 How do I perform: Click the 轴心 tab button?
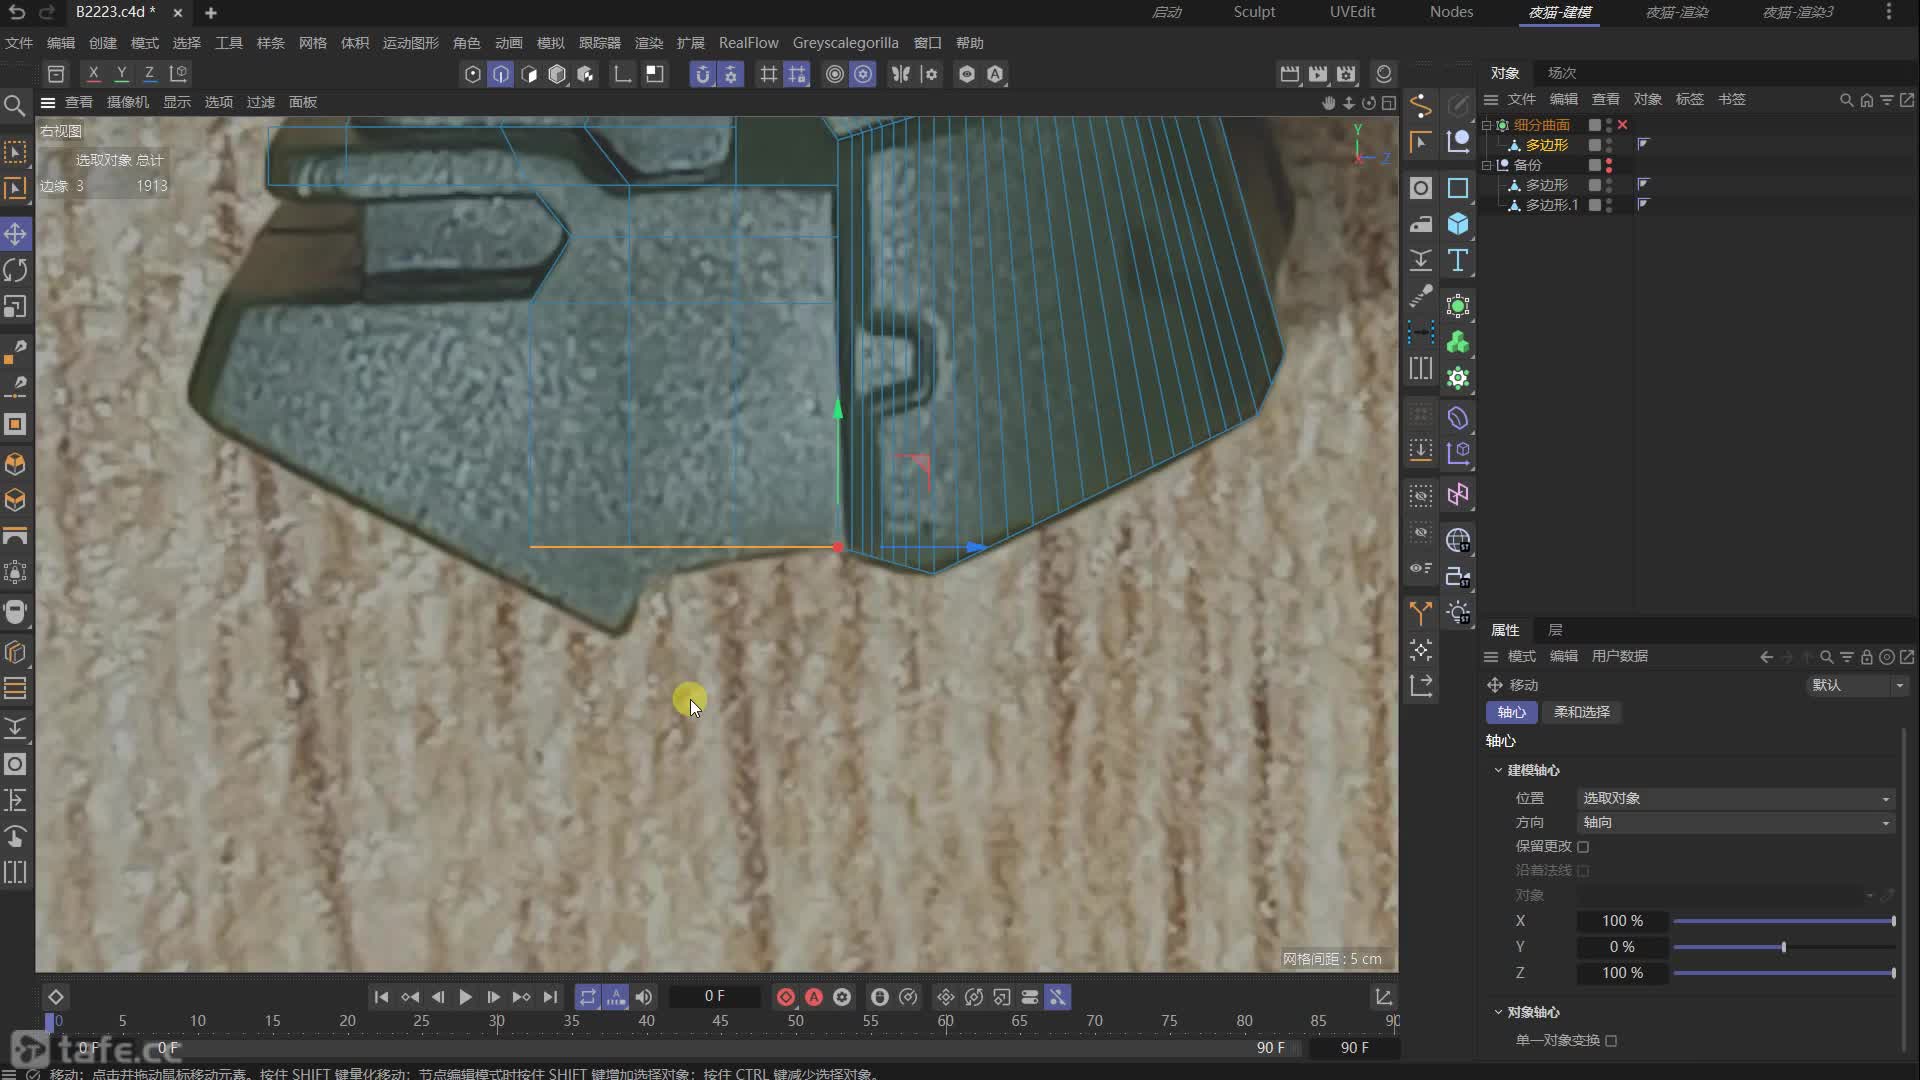click(x=1511, y=712)
